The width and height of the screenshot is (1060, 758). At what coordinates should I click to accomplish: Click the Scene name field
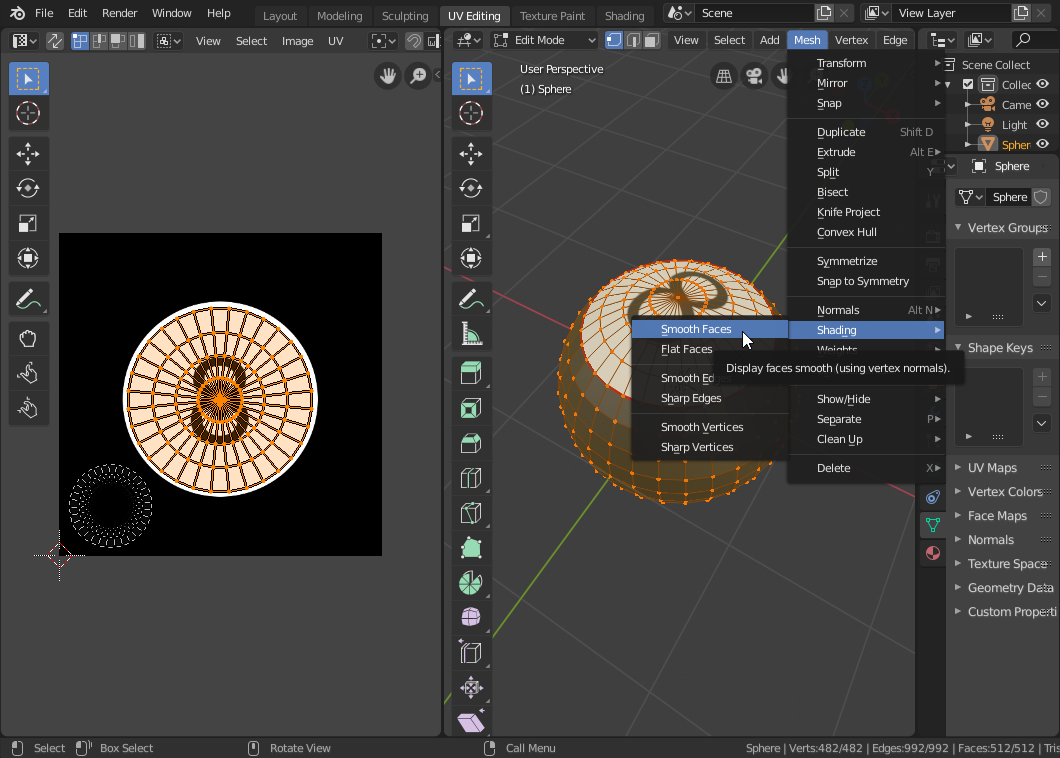coord(754,13)
